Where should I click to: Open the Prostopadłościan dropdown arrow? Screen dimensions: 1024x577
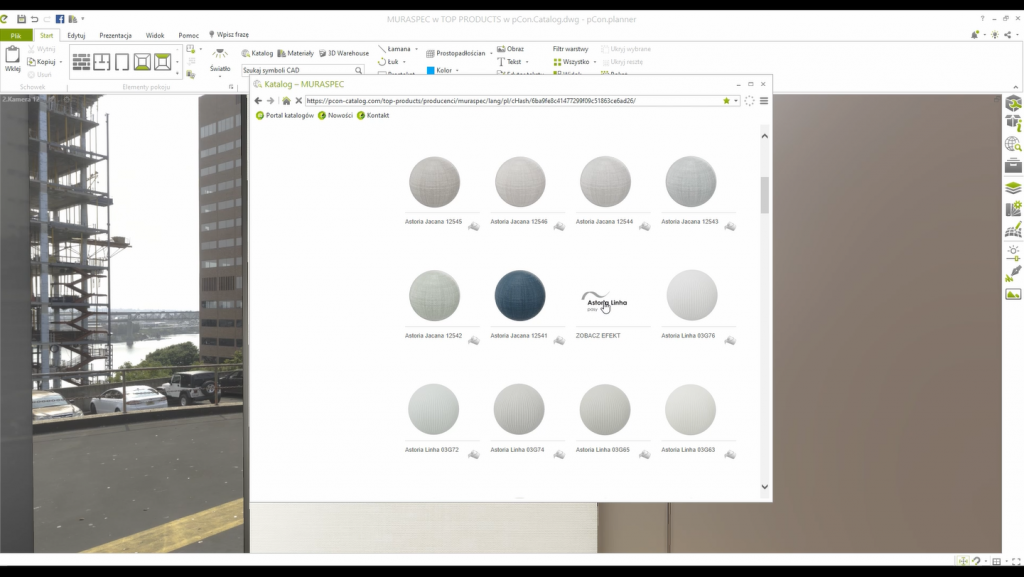[x=491, y=53]
